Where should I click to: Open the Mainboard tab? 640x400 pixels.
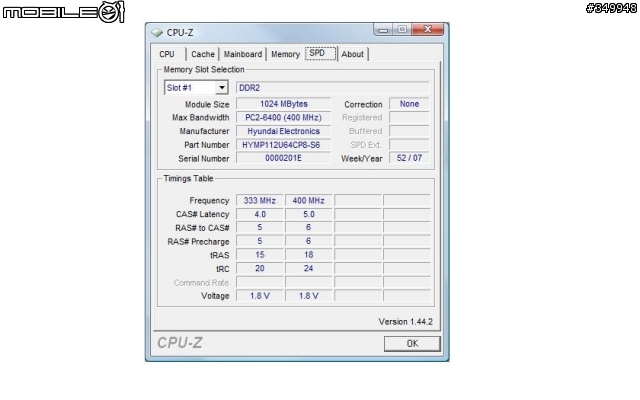(x=243, y=54)
